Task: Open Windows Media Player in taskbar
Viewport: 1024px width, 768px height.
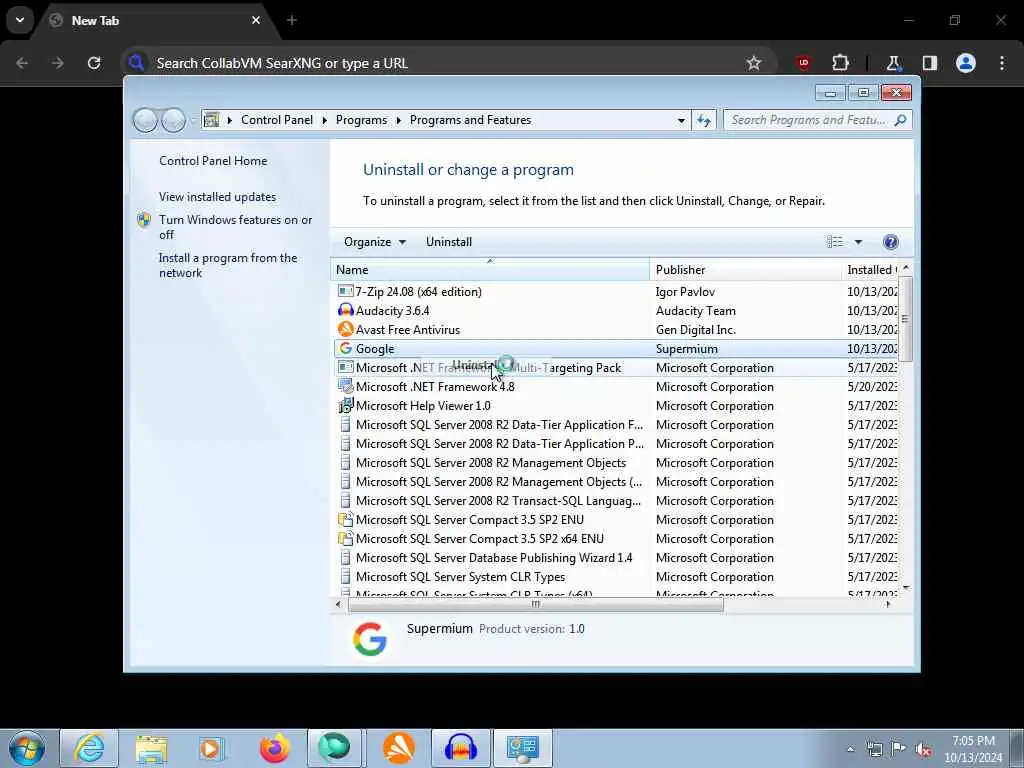Action: coord(212,748)
